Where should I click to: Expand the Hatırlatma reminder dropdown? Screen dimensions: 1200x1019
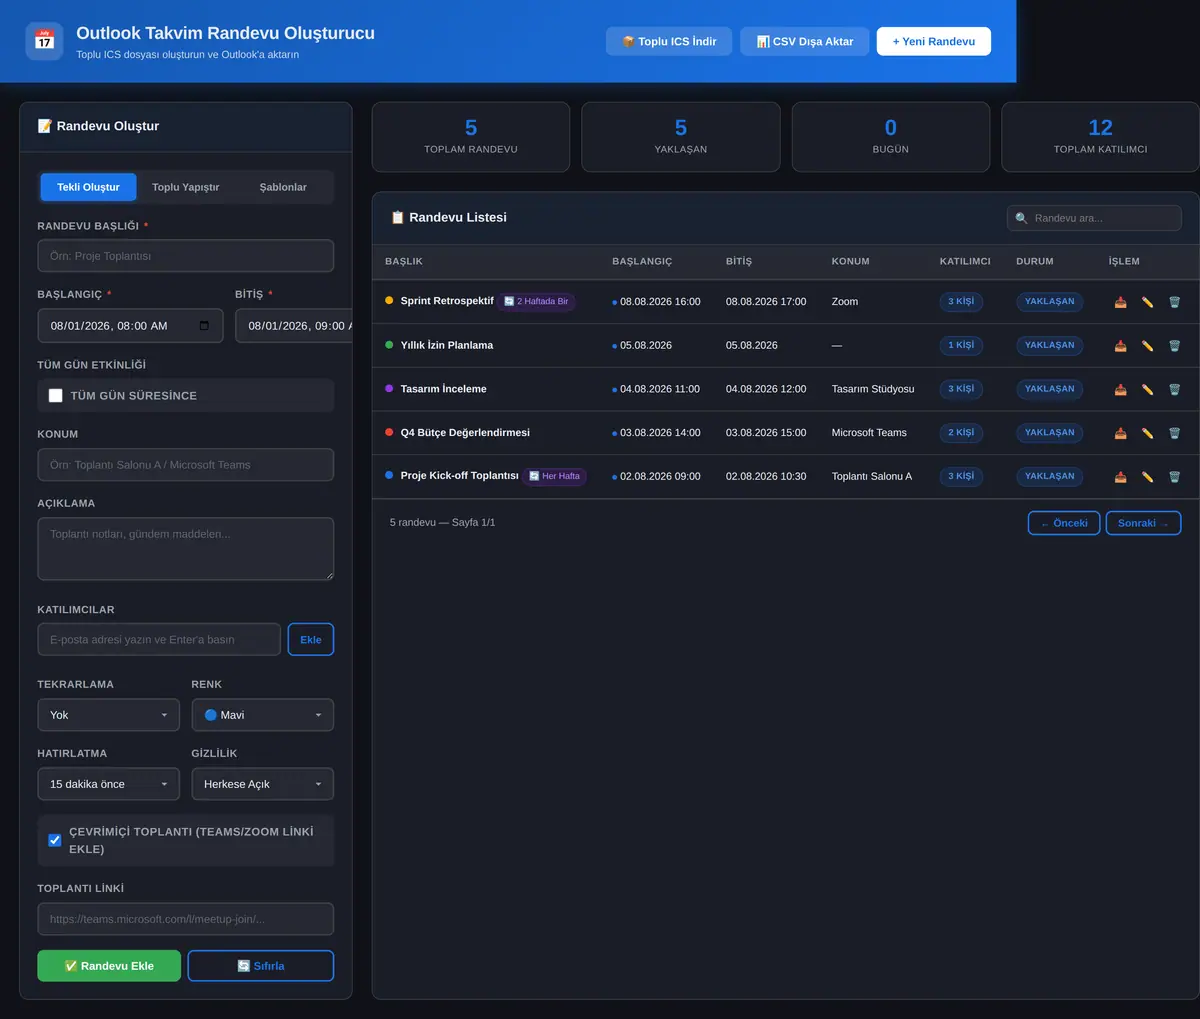108,784
